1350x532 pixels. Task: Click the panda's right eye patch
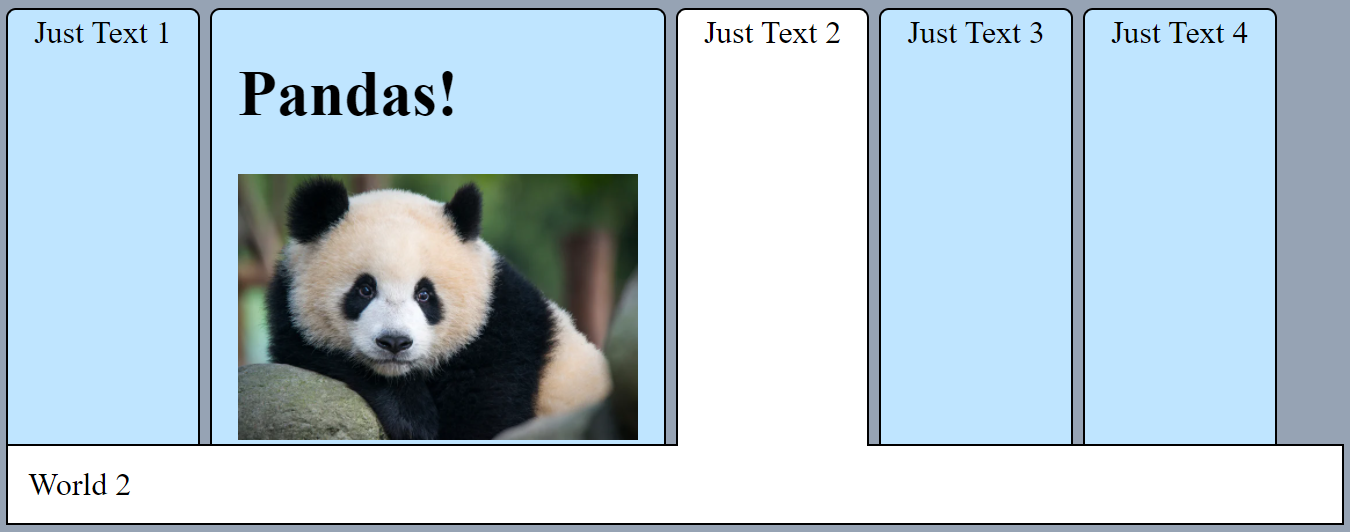427,300
